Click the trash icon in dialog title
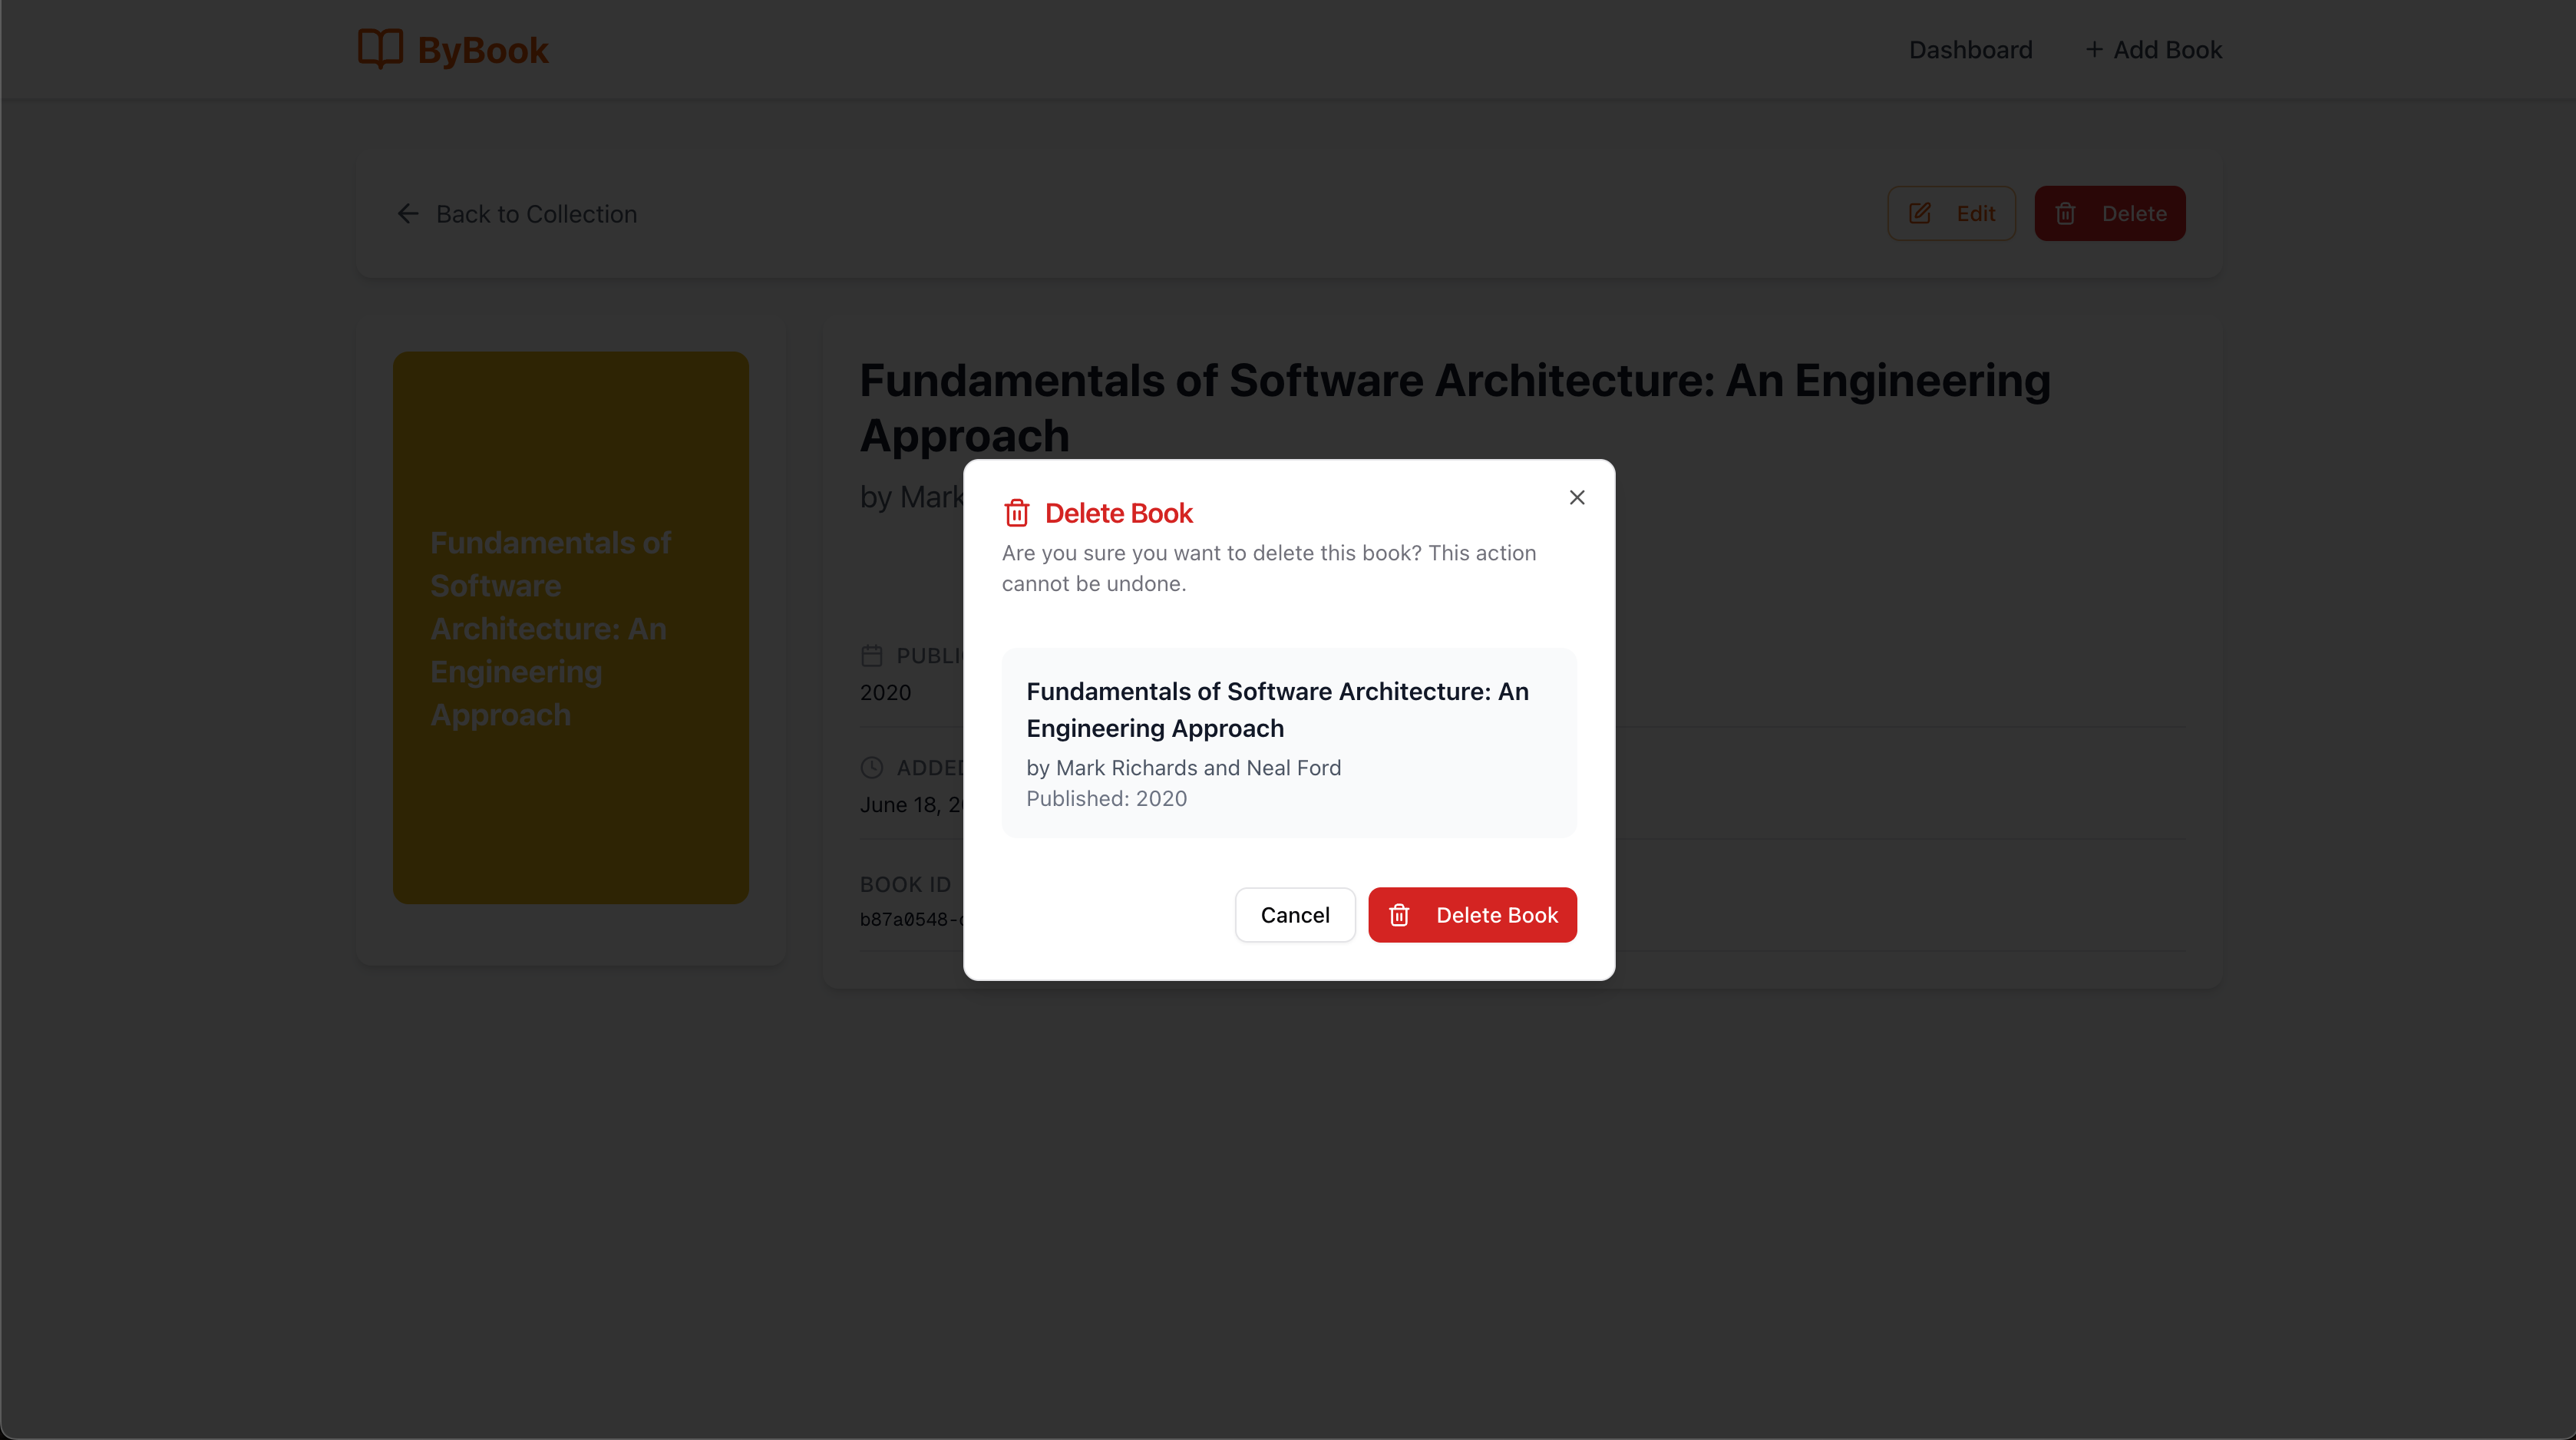2576x1440 pixels. 1016,513
